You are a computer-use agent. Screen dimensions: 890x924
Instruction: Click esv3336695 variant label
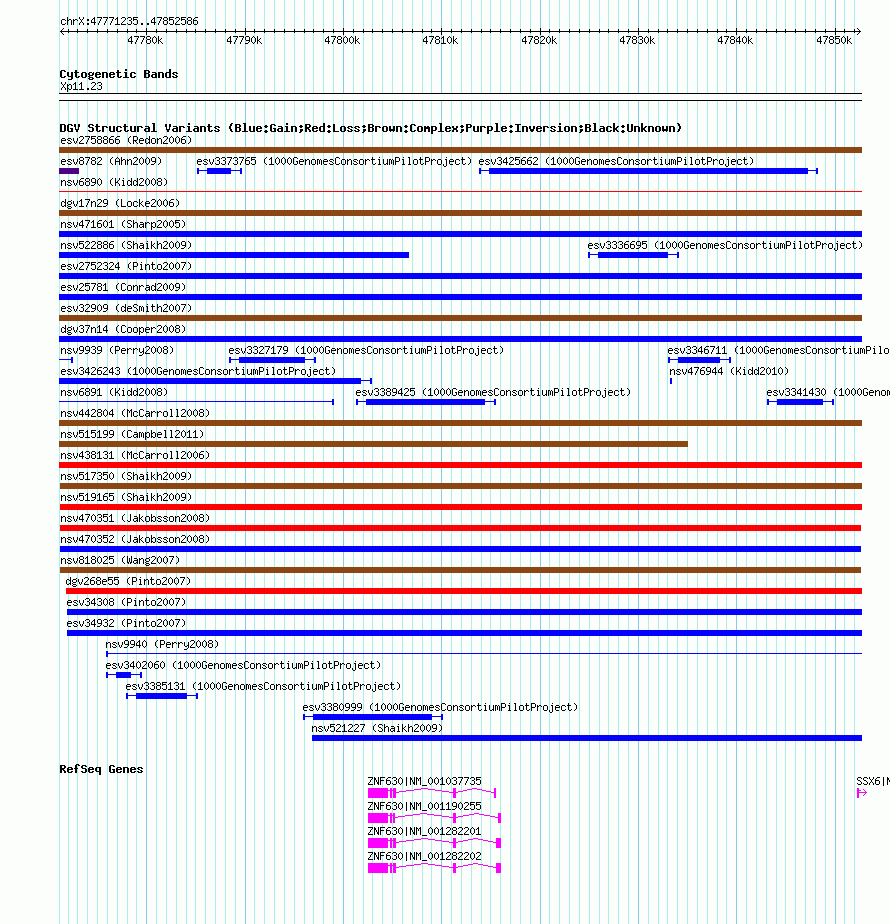(725, 245)
